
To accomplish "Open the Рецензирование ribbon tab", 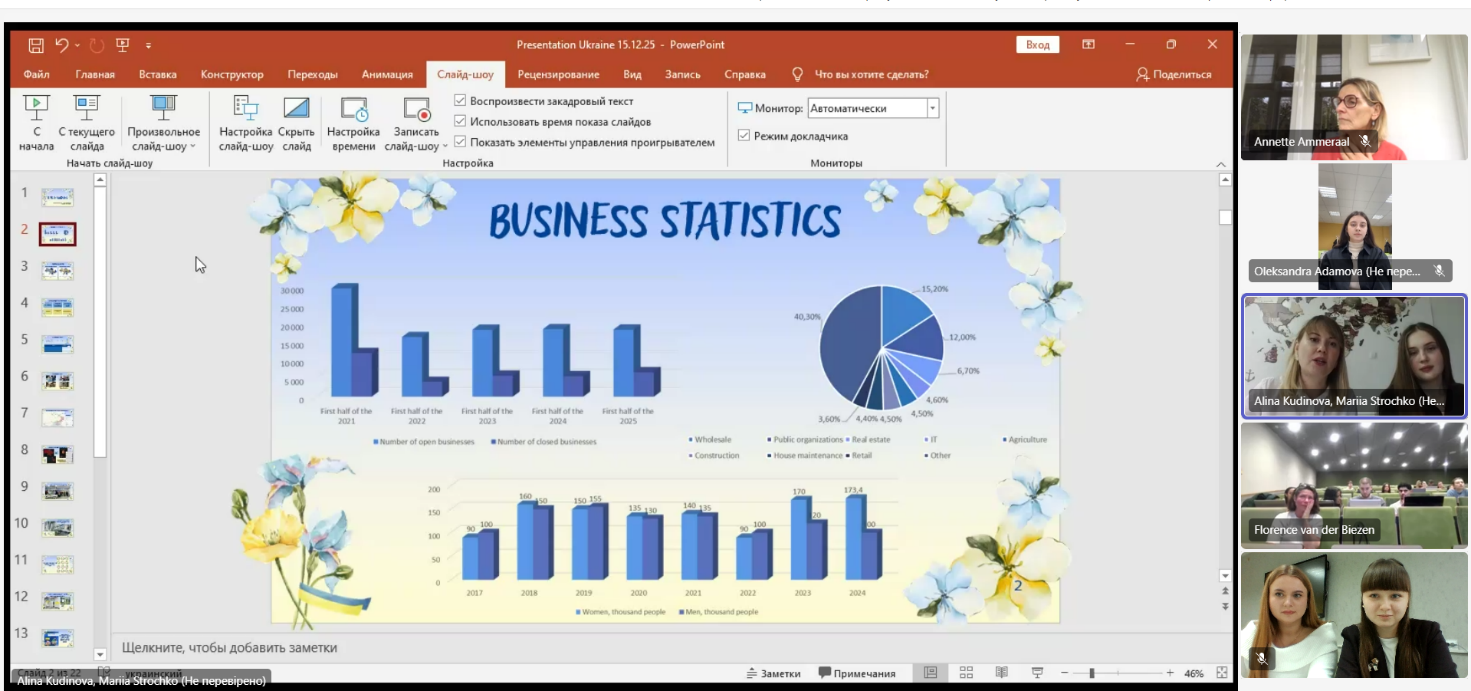I will point(558,74).
